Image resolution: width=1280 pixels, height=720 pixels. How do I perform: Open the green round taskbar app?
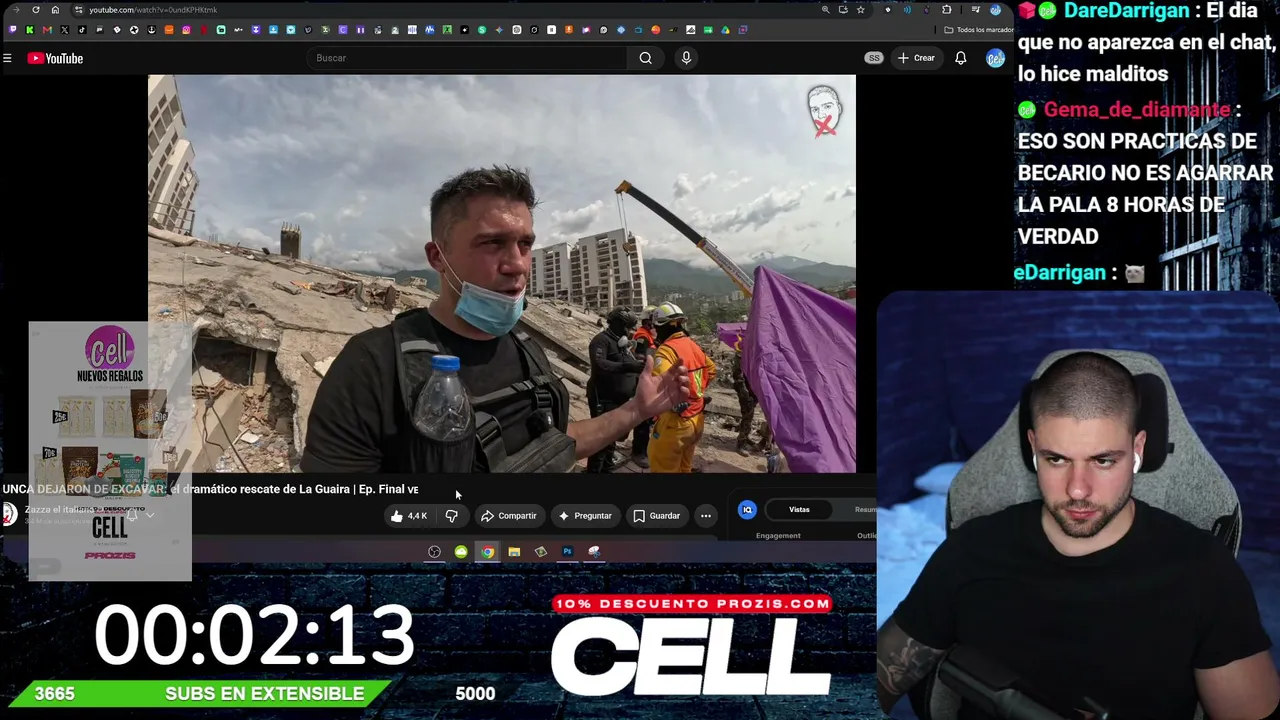coord(461,552)
